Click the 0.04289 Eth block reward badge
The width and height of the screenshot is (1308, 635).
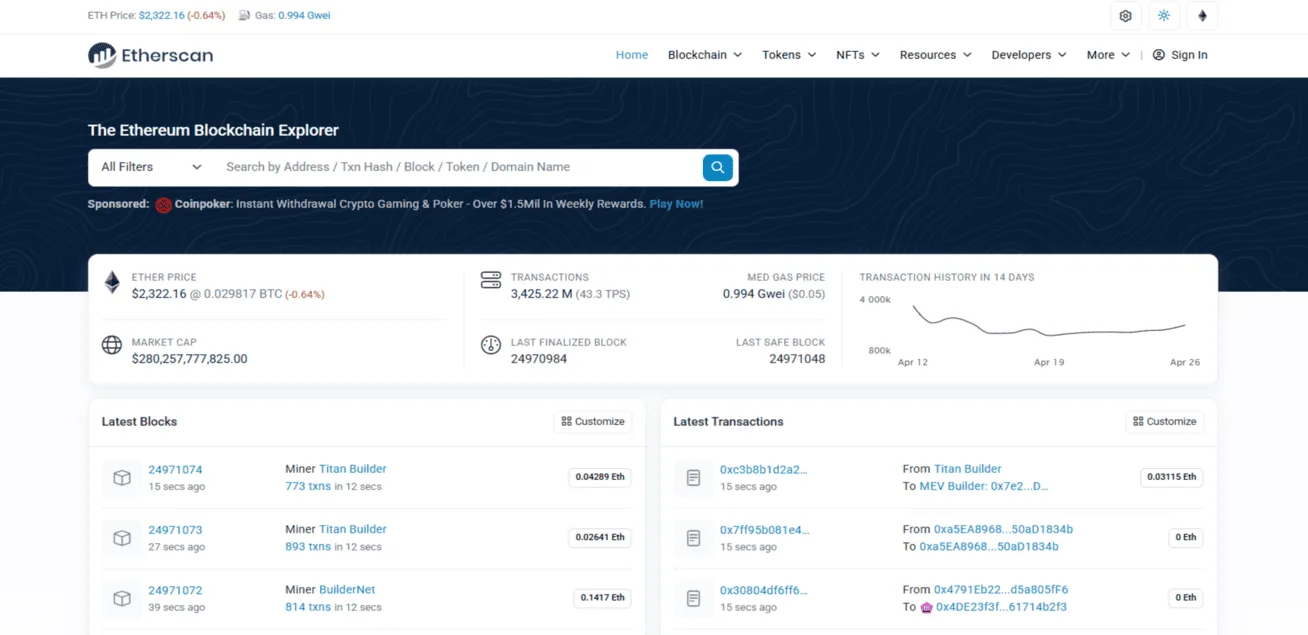(600, 478)
